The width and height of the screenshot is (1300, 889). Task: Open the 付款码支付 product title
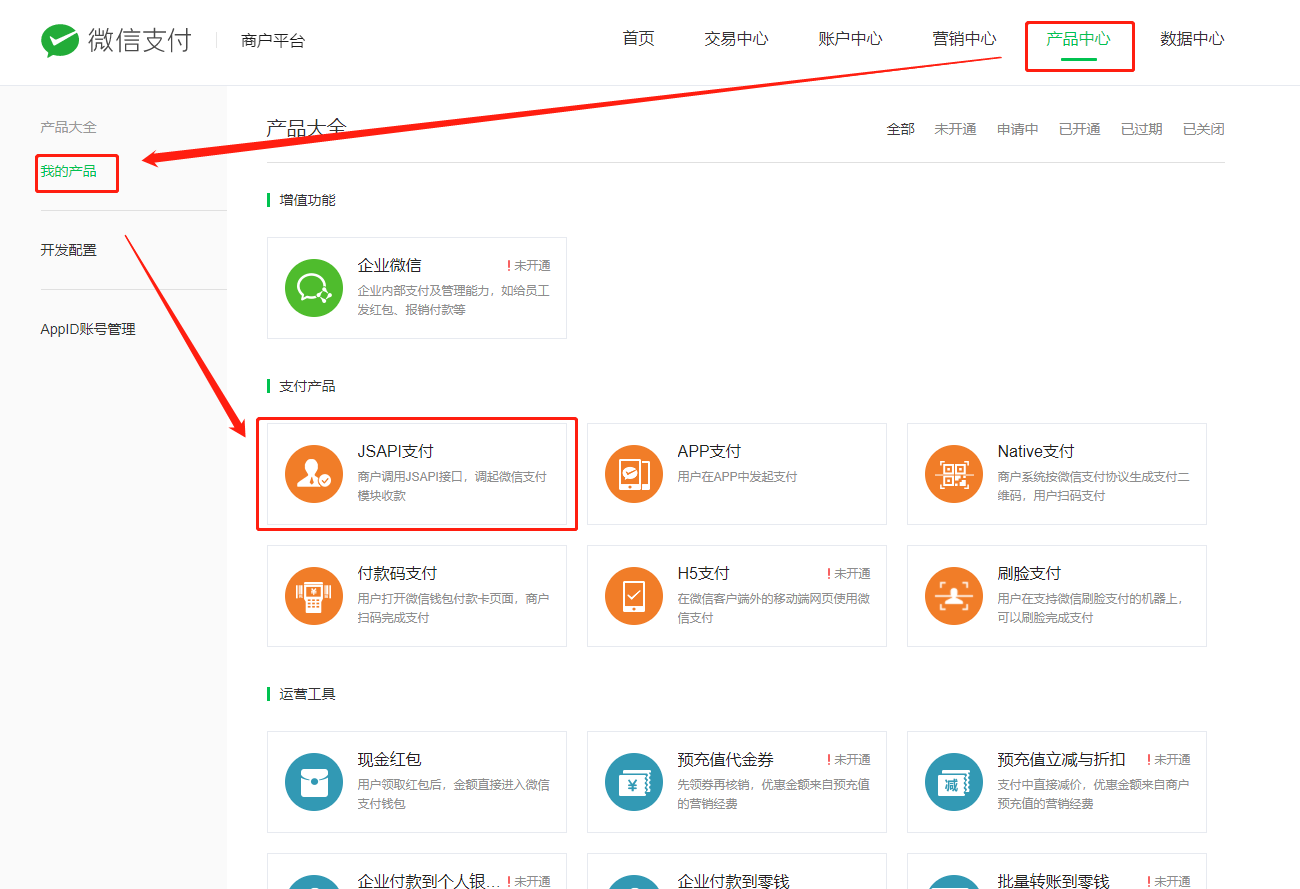click(397, 573)
